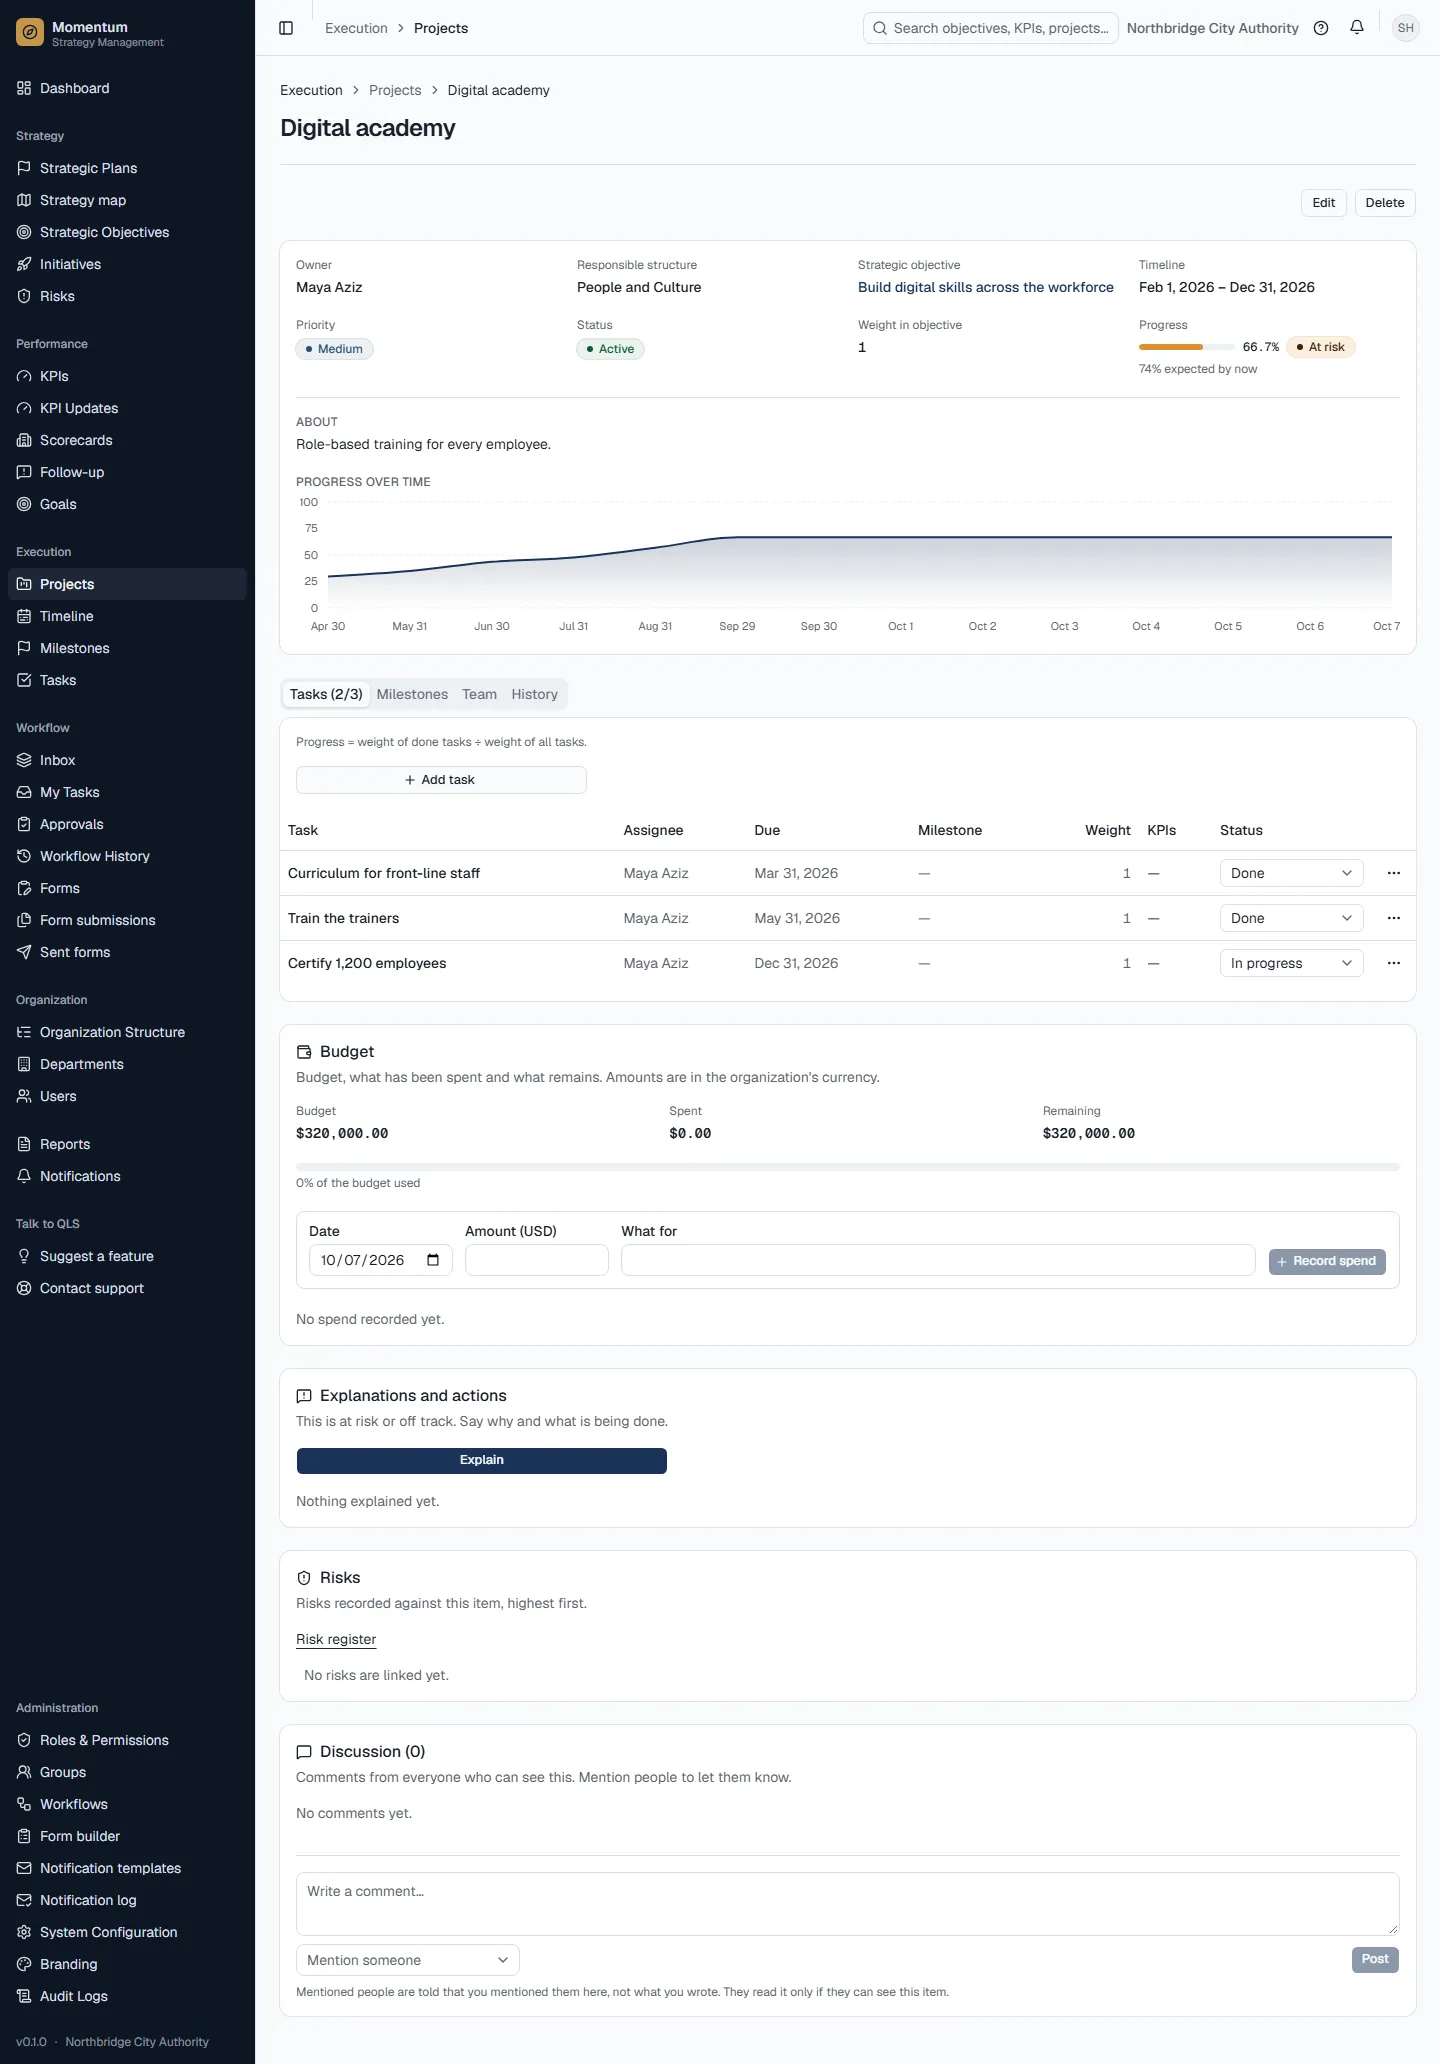Click the Strategy map icon

(24, 200)
